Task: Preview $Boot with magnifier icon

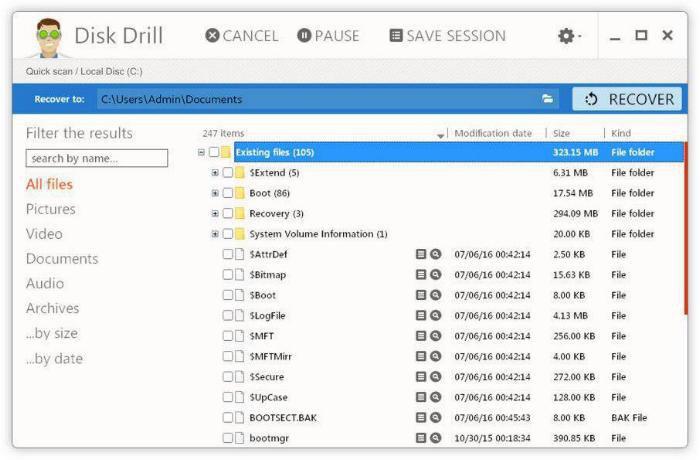Action: coord(436,295)
